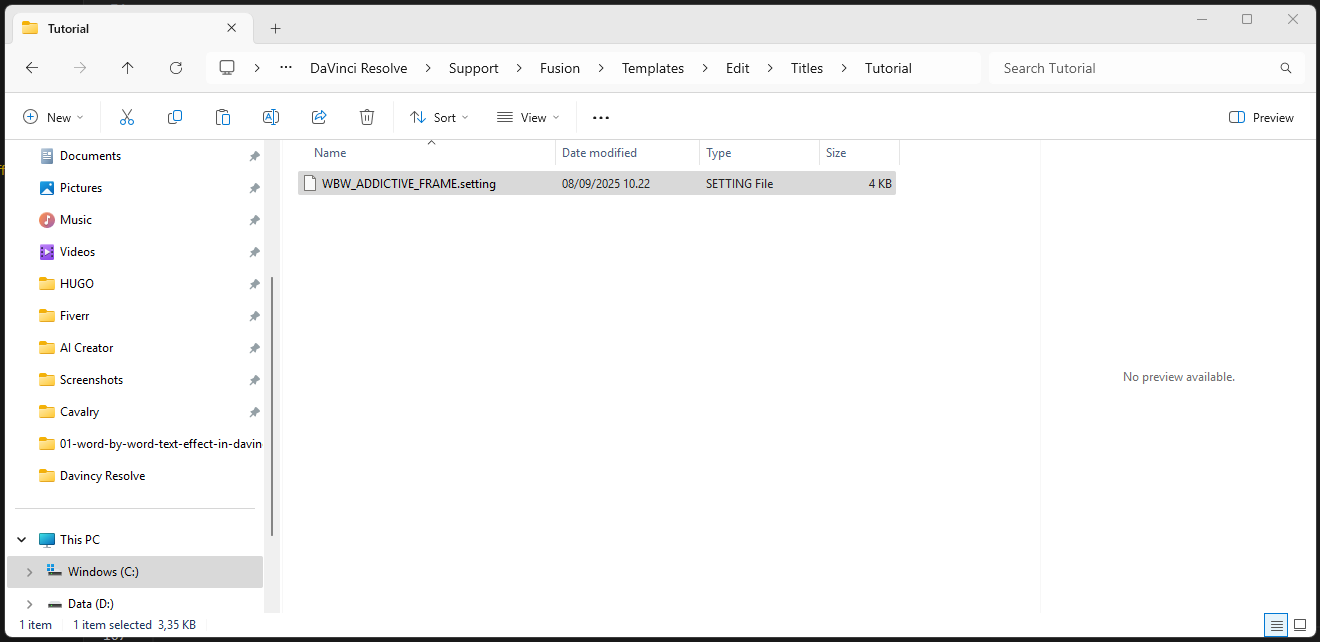Go up one folder level
The height and width of the screenshot is (642, 1320).
(x=127, y=68)
